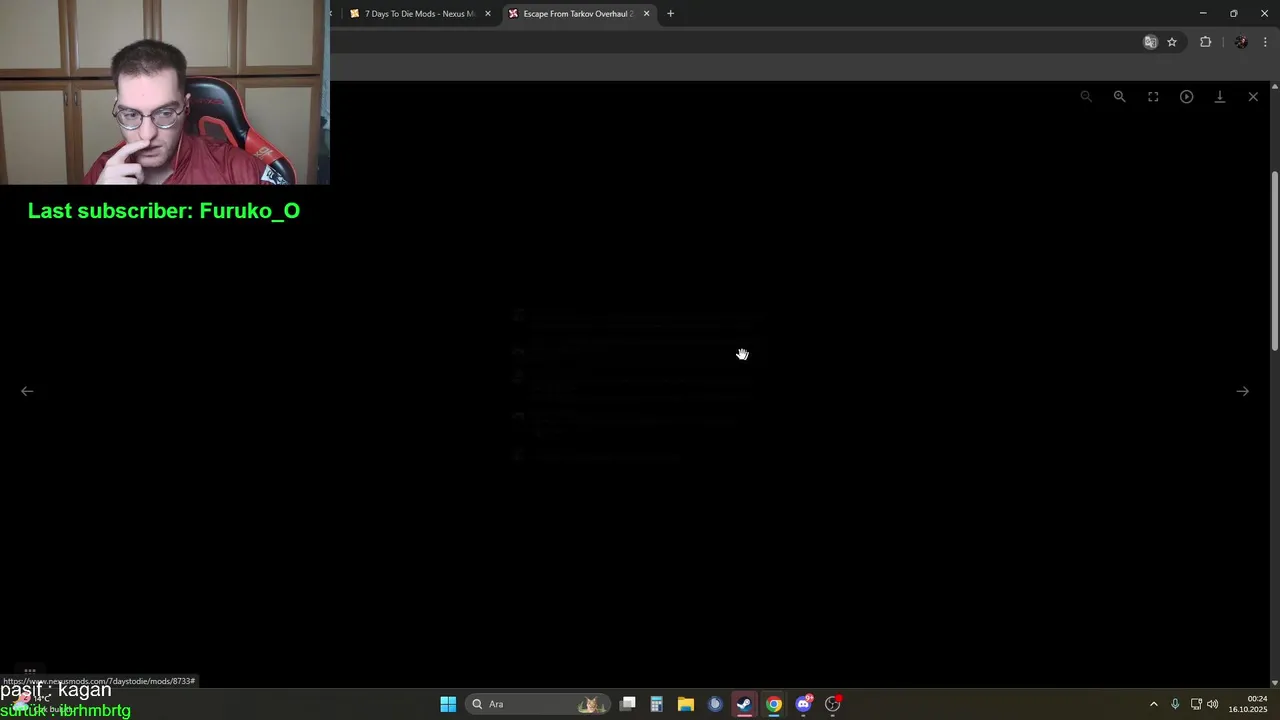
Task: Open Google Chrome from the taskbar
Action: [773, 704]
